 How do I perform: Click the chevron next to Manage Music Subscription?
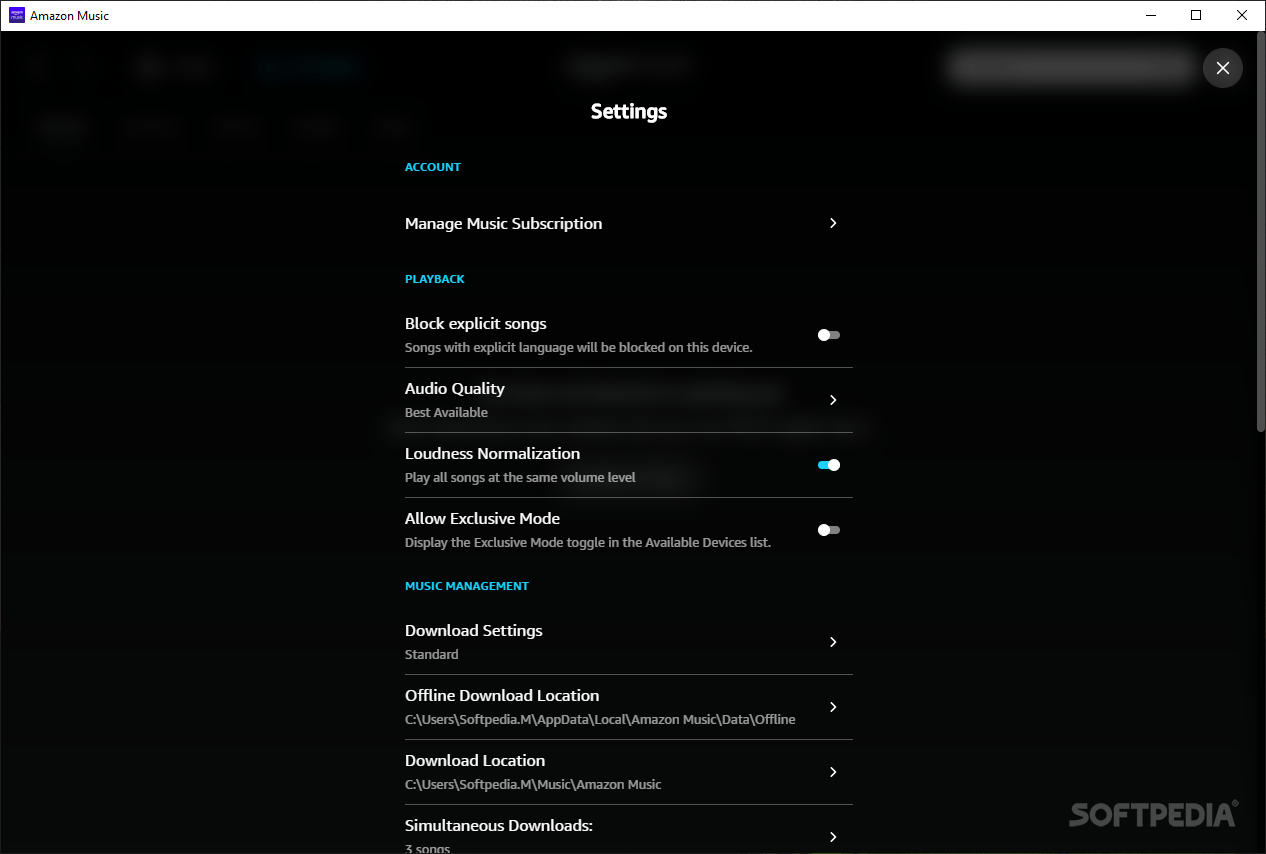point(833,223)
